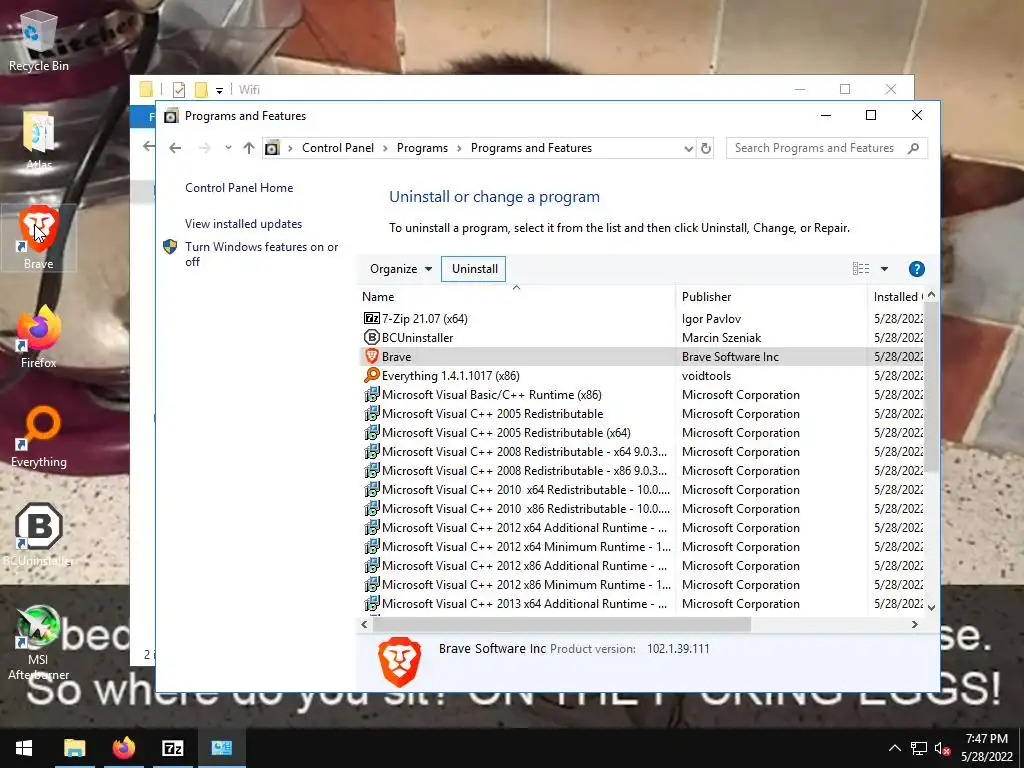Image resolution: width=1024 pixels, height=768 pixels.
Task: Click the Control Panel taskbar icon
Action: click(221, 748)
